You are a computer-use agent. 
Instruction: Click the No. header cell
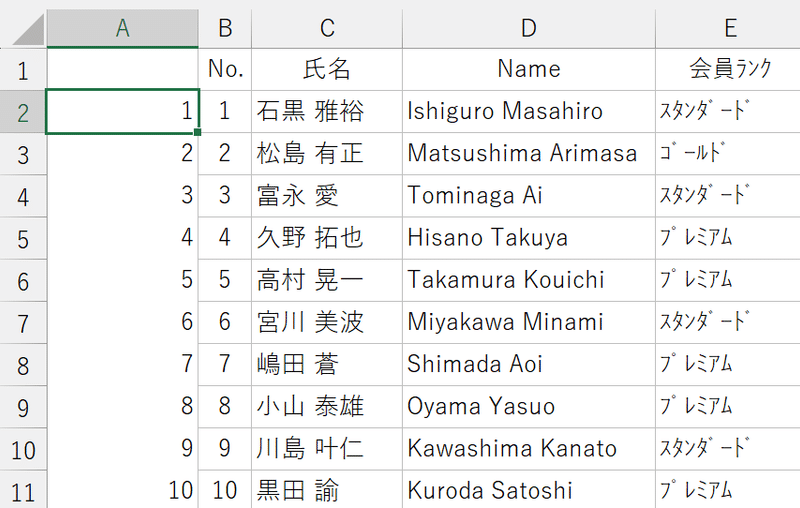(x=224, y=69)
